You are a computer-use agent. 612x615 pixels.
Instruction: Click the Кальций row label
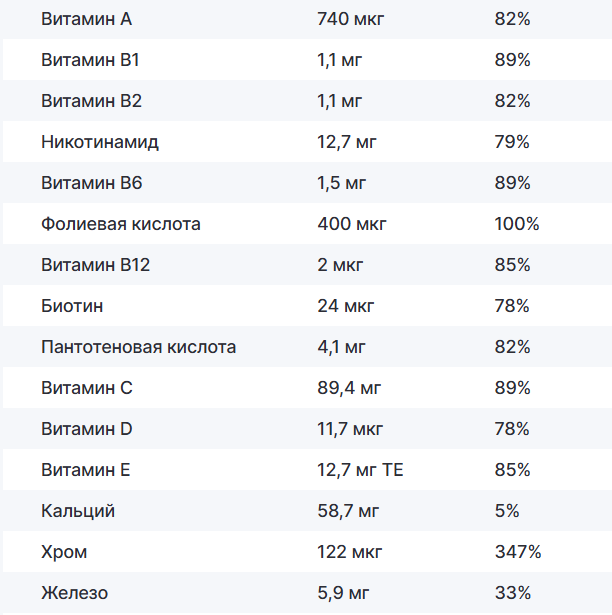(x=78, y=511)
